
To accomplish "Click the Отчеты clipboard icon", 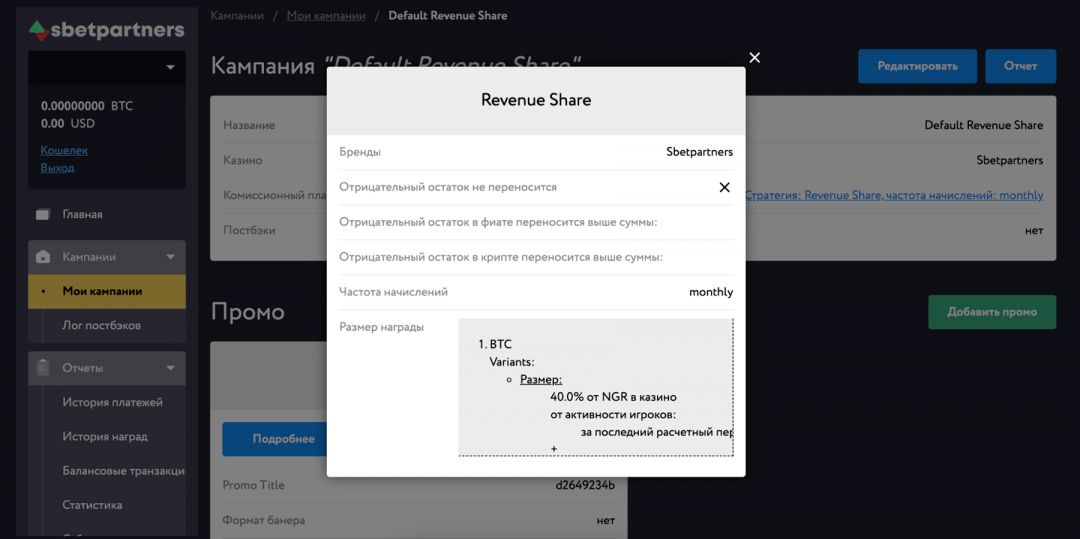I will 43,368.
